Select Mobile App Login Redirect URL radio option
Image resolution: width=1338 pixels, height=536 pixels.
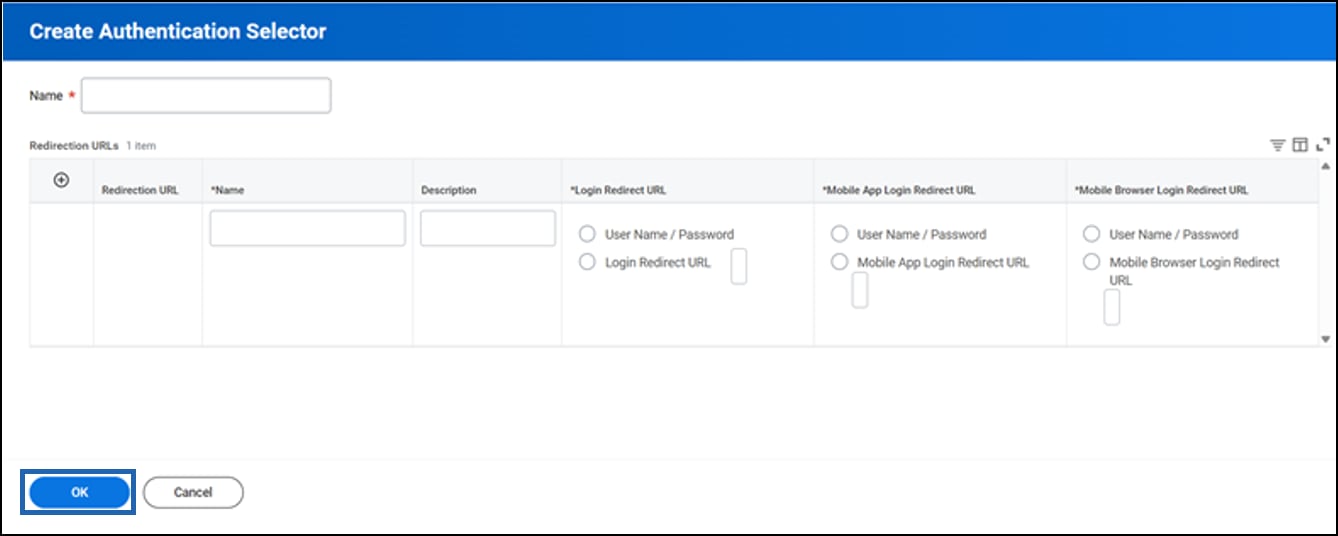(840, 262)
